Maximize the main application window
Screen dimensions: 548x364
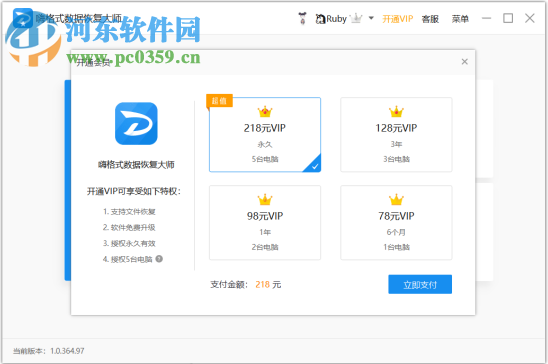[508, 18]
